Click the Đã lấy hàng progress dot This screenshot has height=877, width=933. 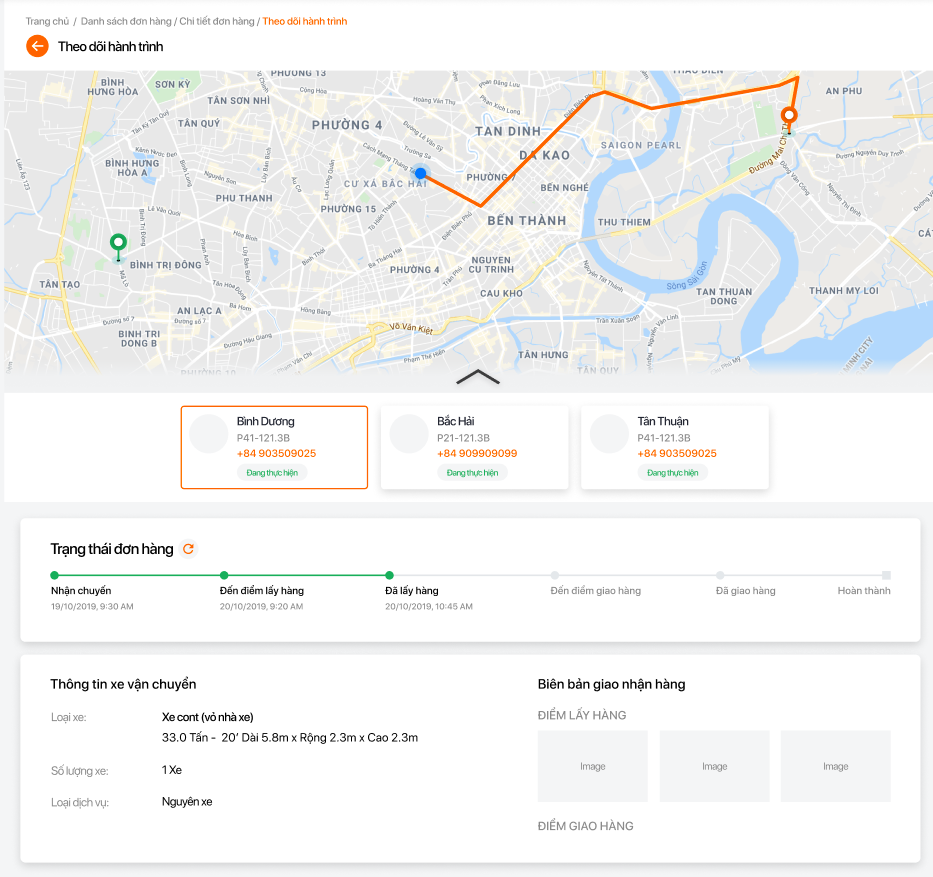coord(389,575)
